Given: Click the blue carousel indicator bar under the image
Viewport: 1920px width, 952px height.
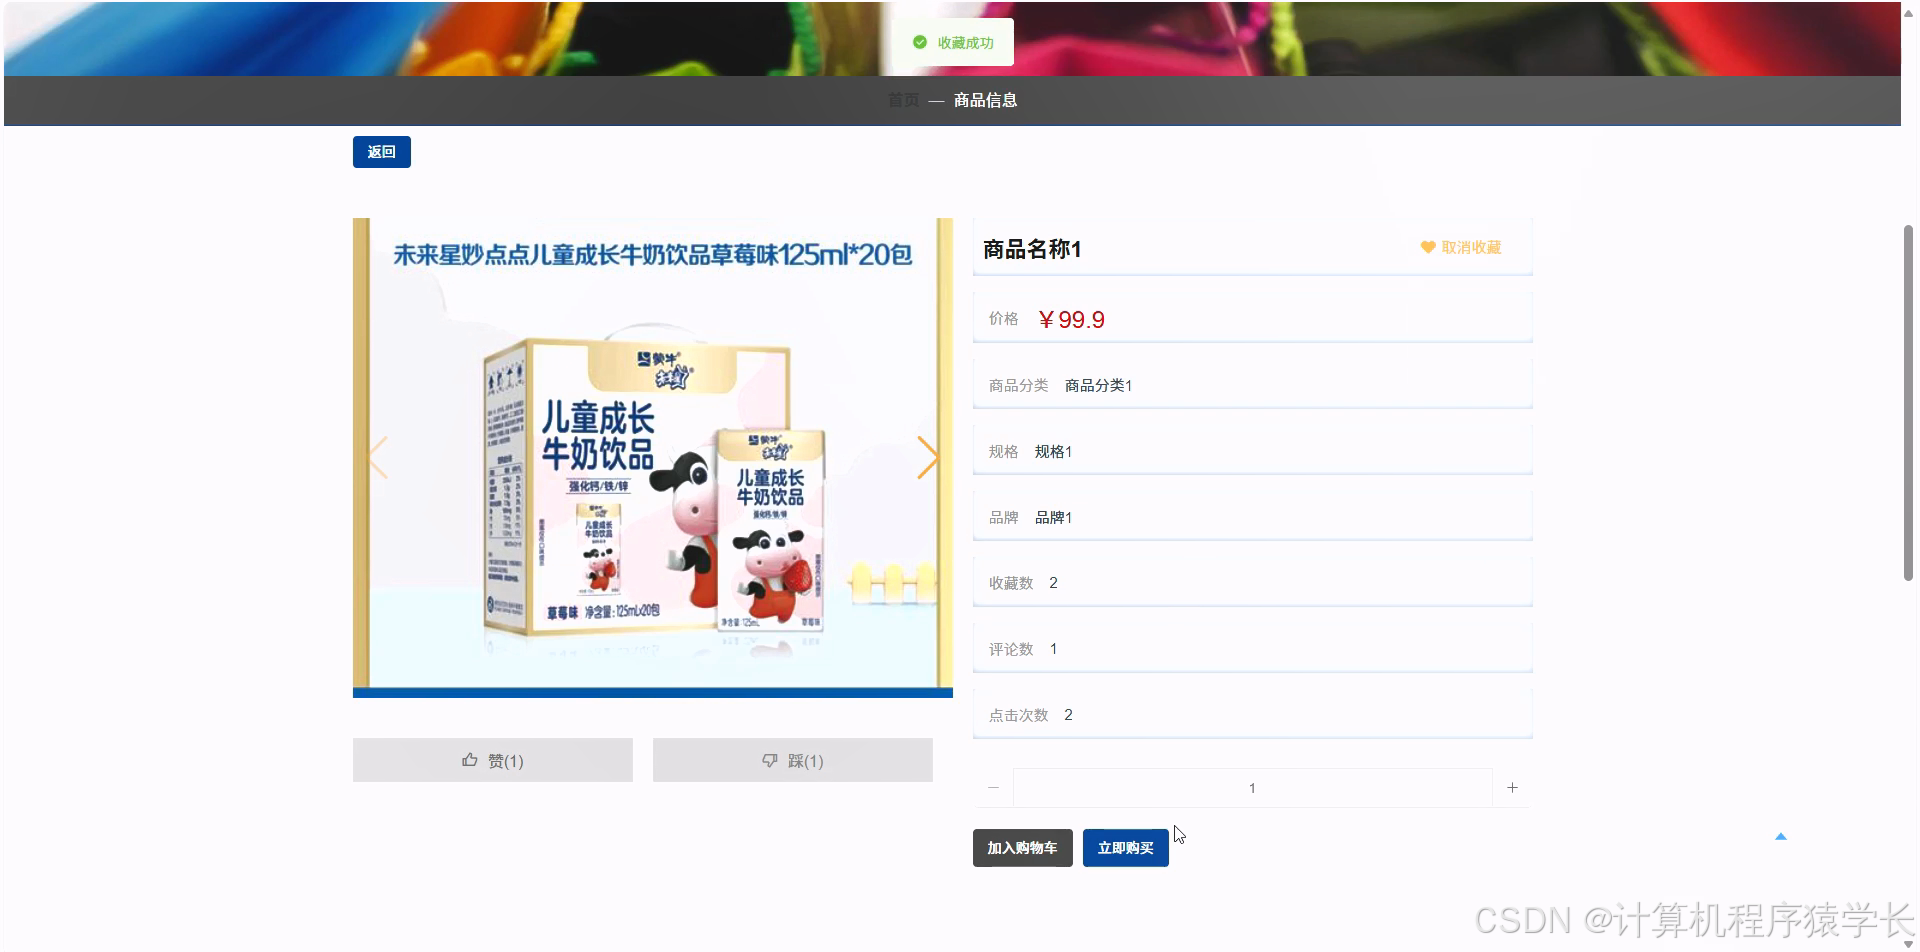Looking at the screenshot, I should tap(652, 691).
